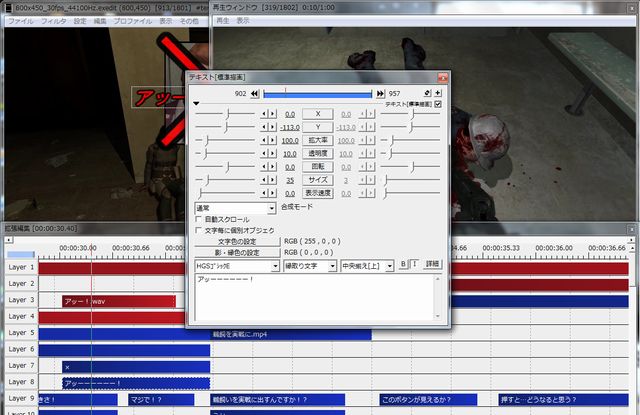
Task: Enable 自動スクロール checkbox
Action: (x=199, y=219)
